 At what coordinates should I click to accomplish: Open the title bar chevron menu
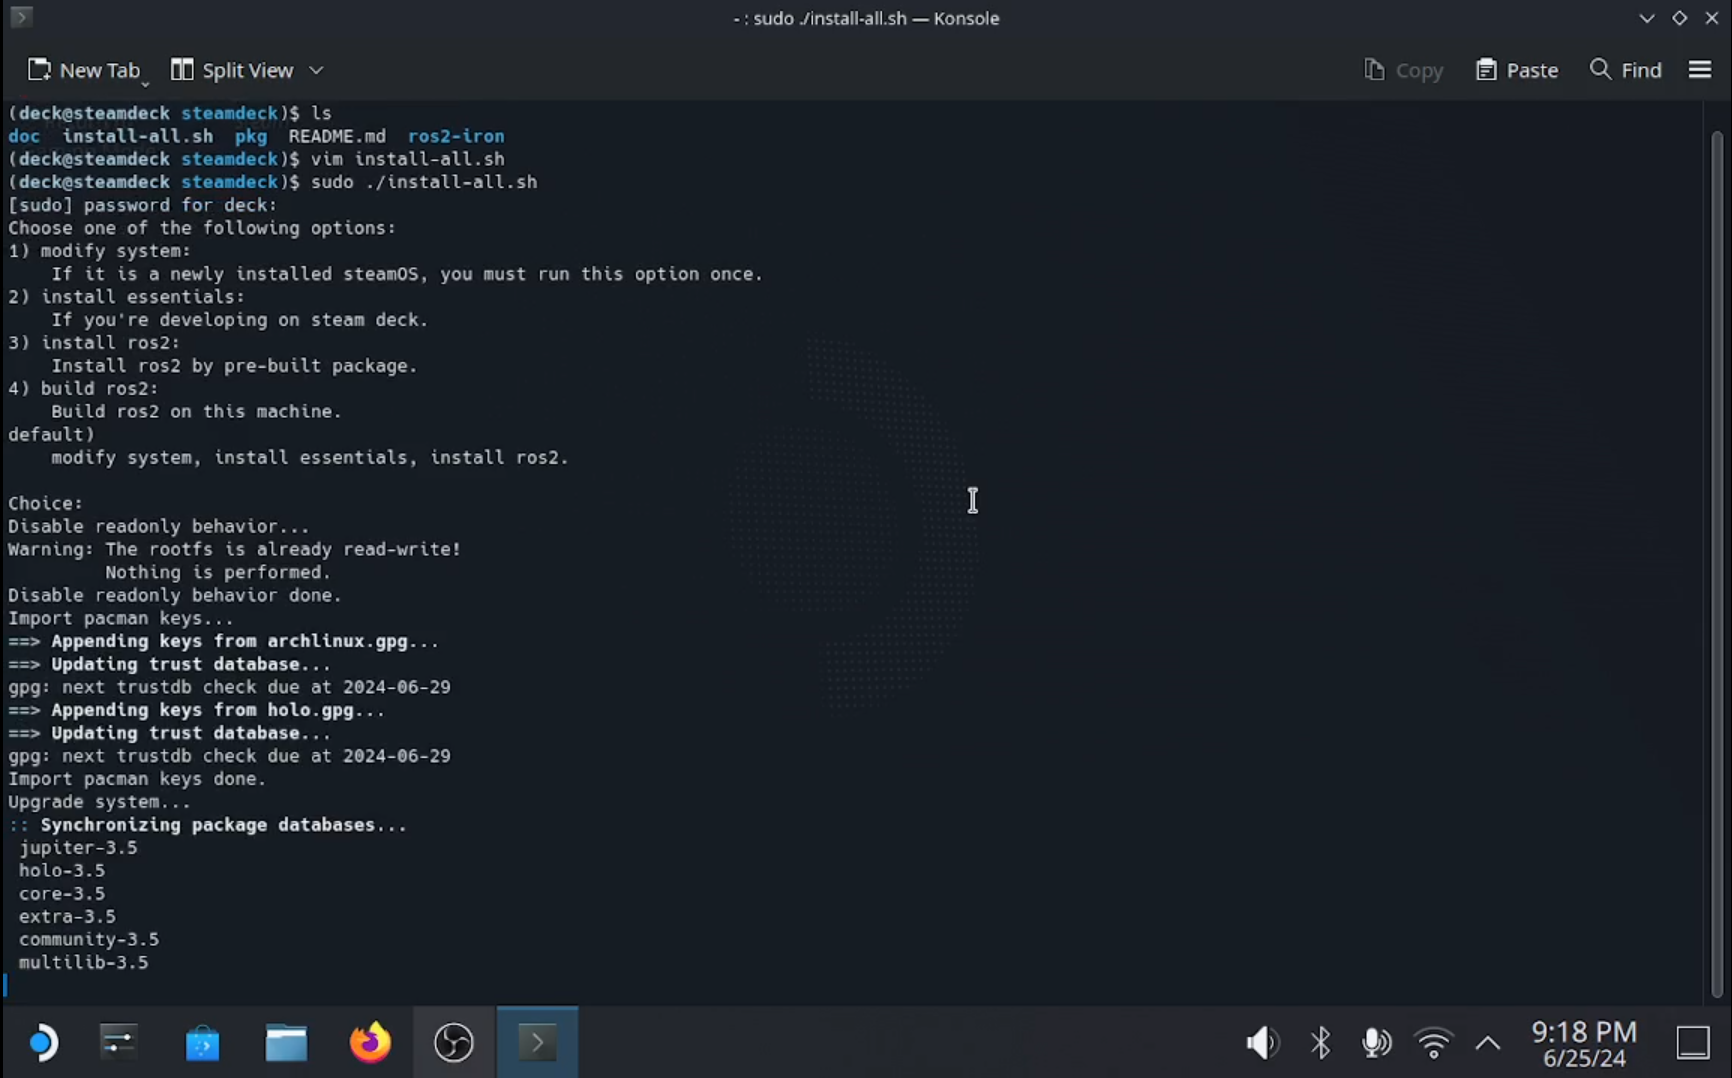[x=1645, y=18]
